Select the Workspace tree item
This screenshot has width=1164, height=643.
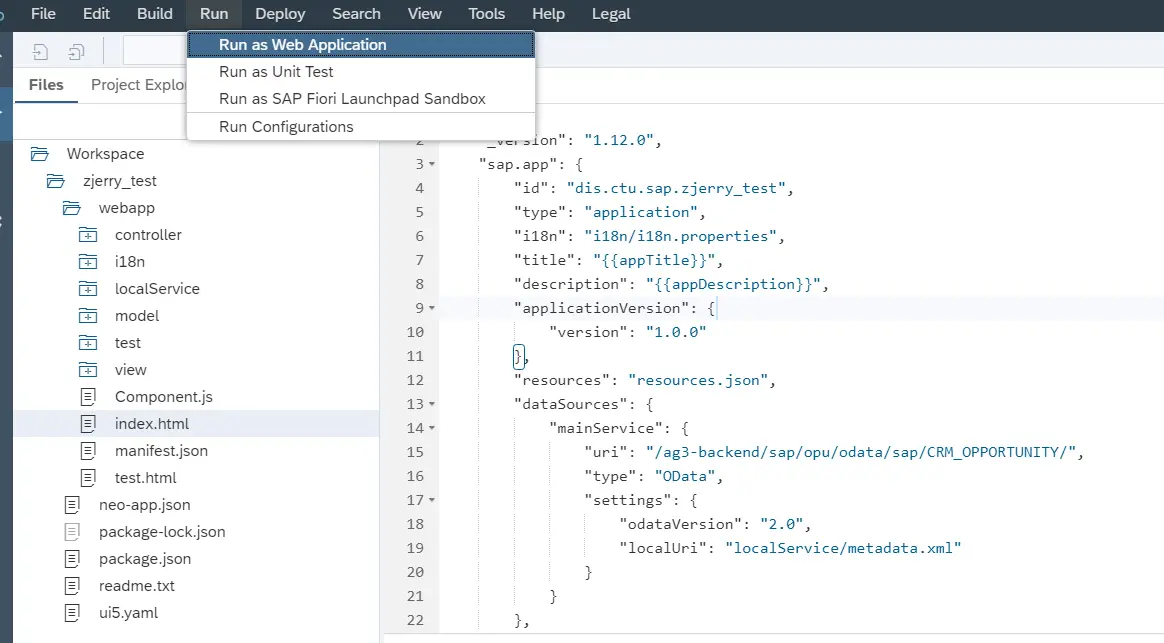click(x=105, y=154)
